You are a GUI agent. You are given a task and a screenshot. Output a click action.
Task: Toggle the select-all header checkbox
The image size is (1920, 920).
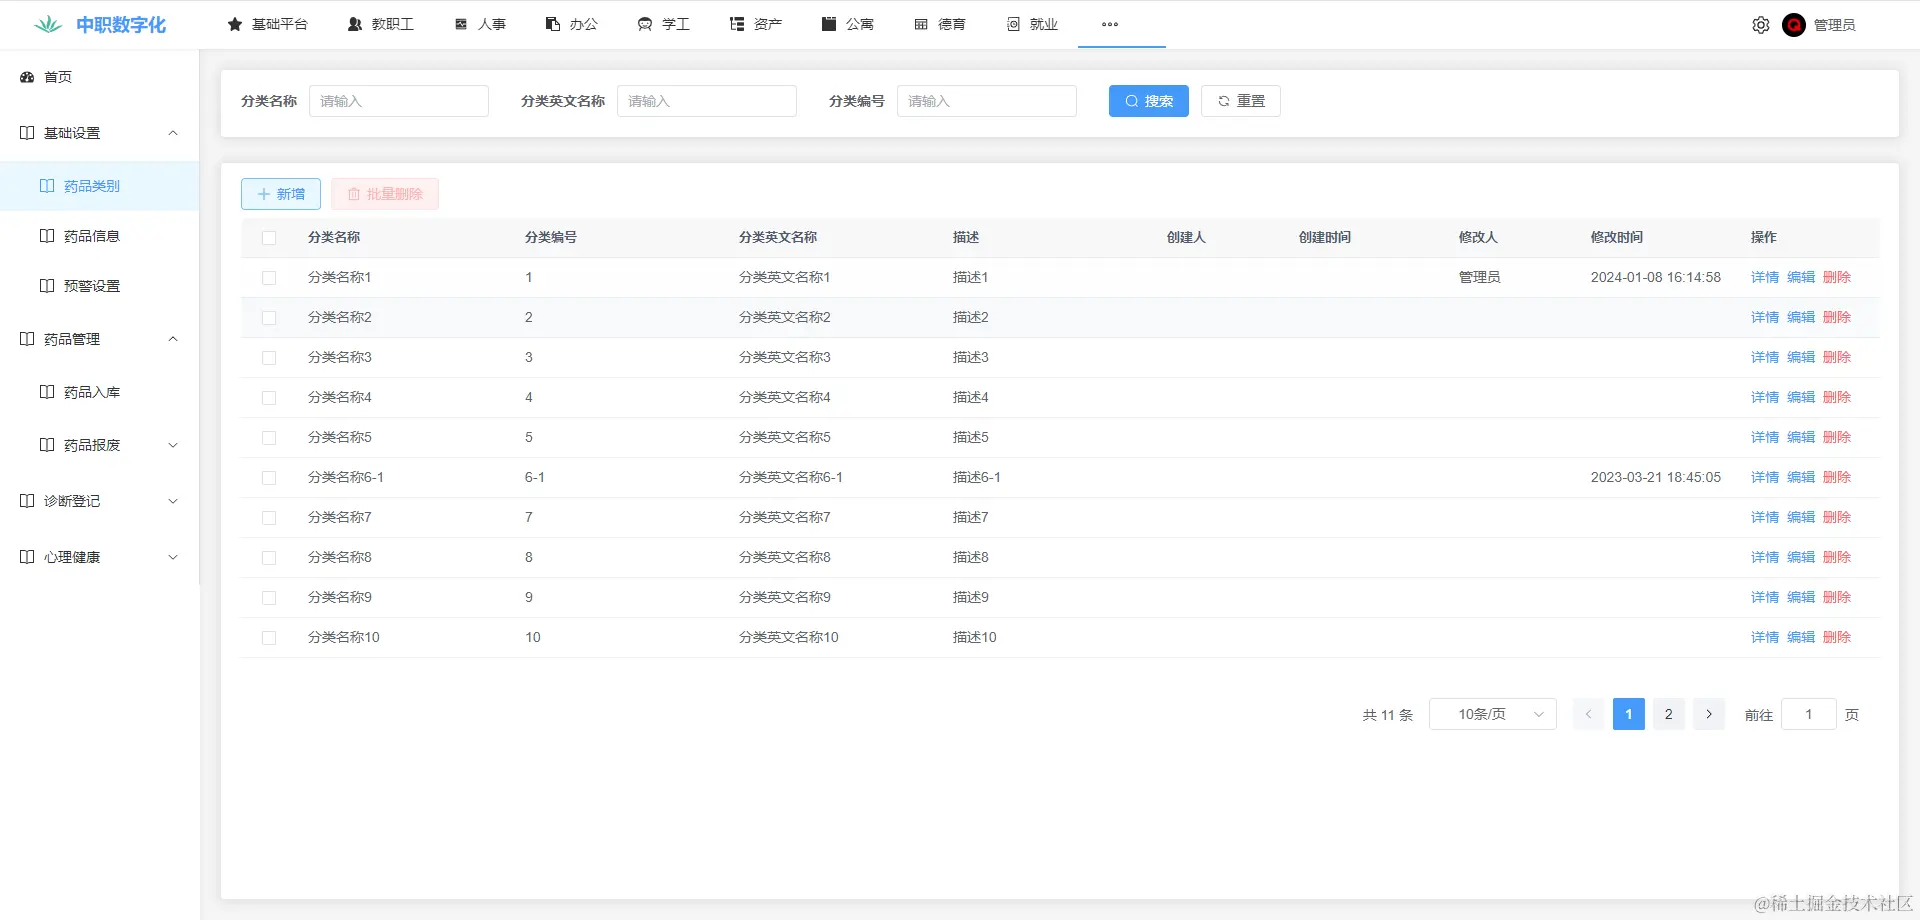pos(269,238)
